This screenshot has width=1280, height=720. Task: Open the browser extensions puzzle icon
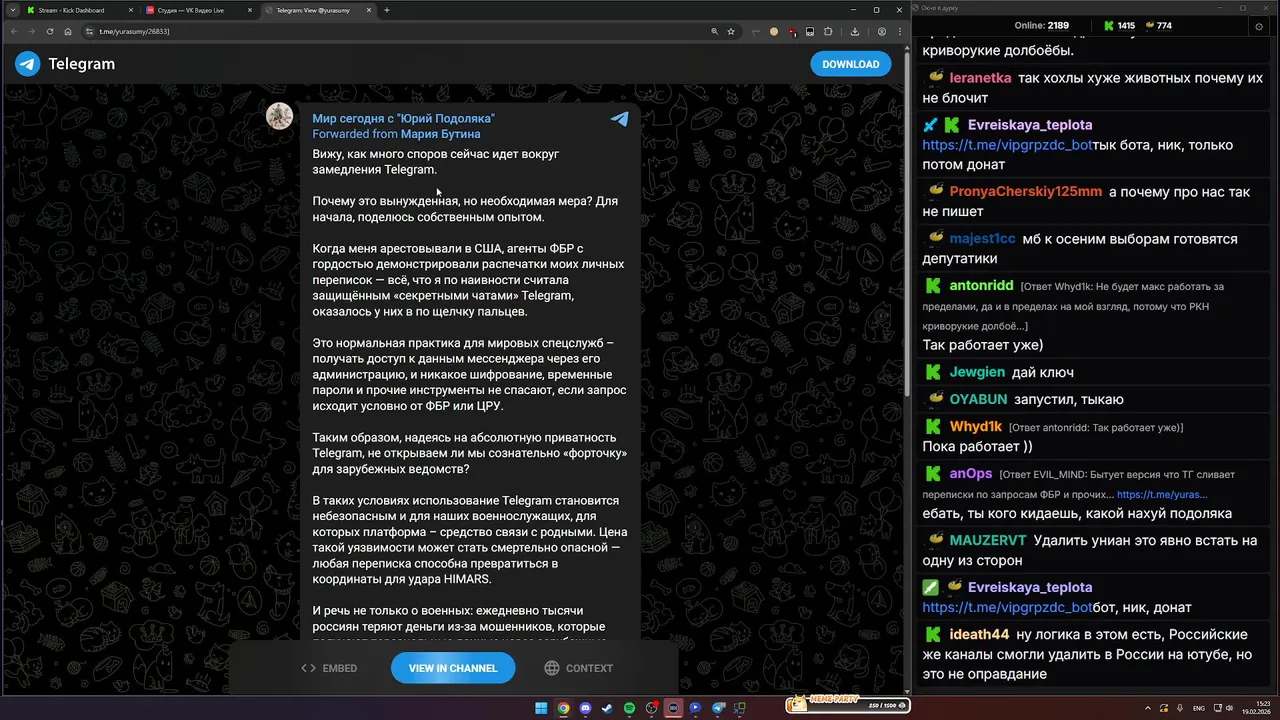point(827,31)
